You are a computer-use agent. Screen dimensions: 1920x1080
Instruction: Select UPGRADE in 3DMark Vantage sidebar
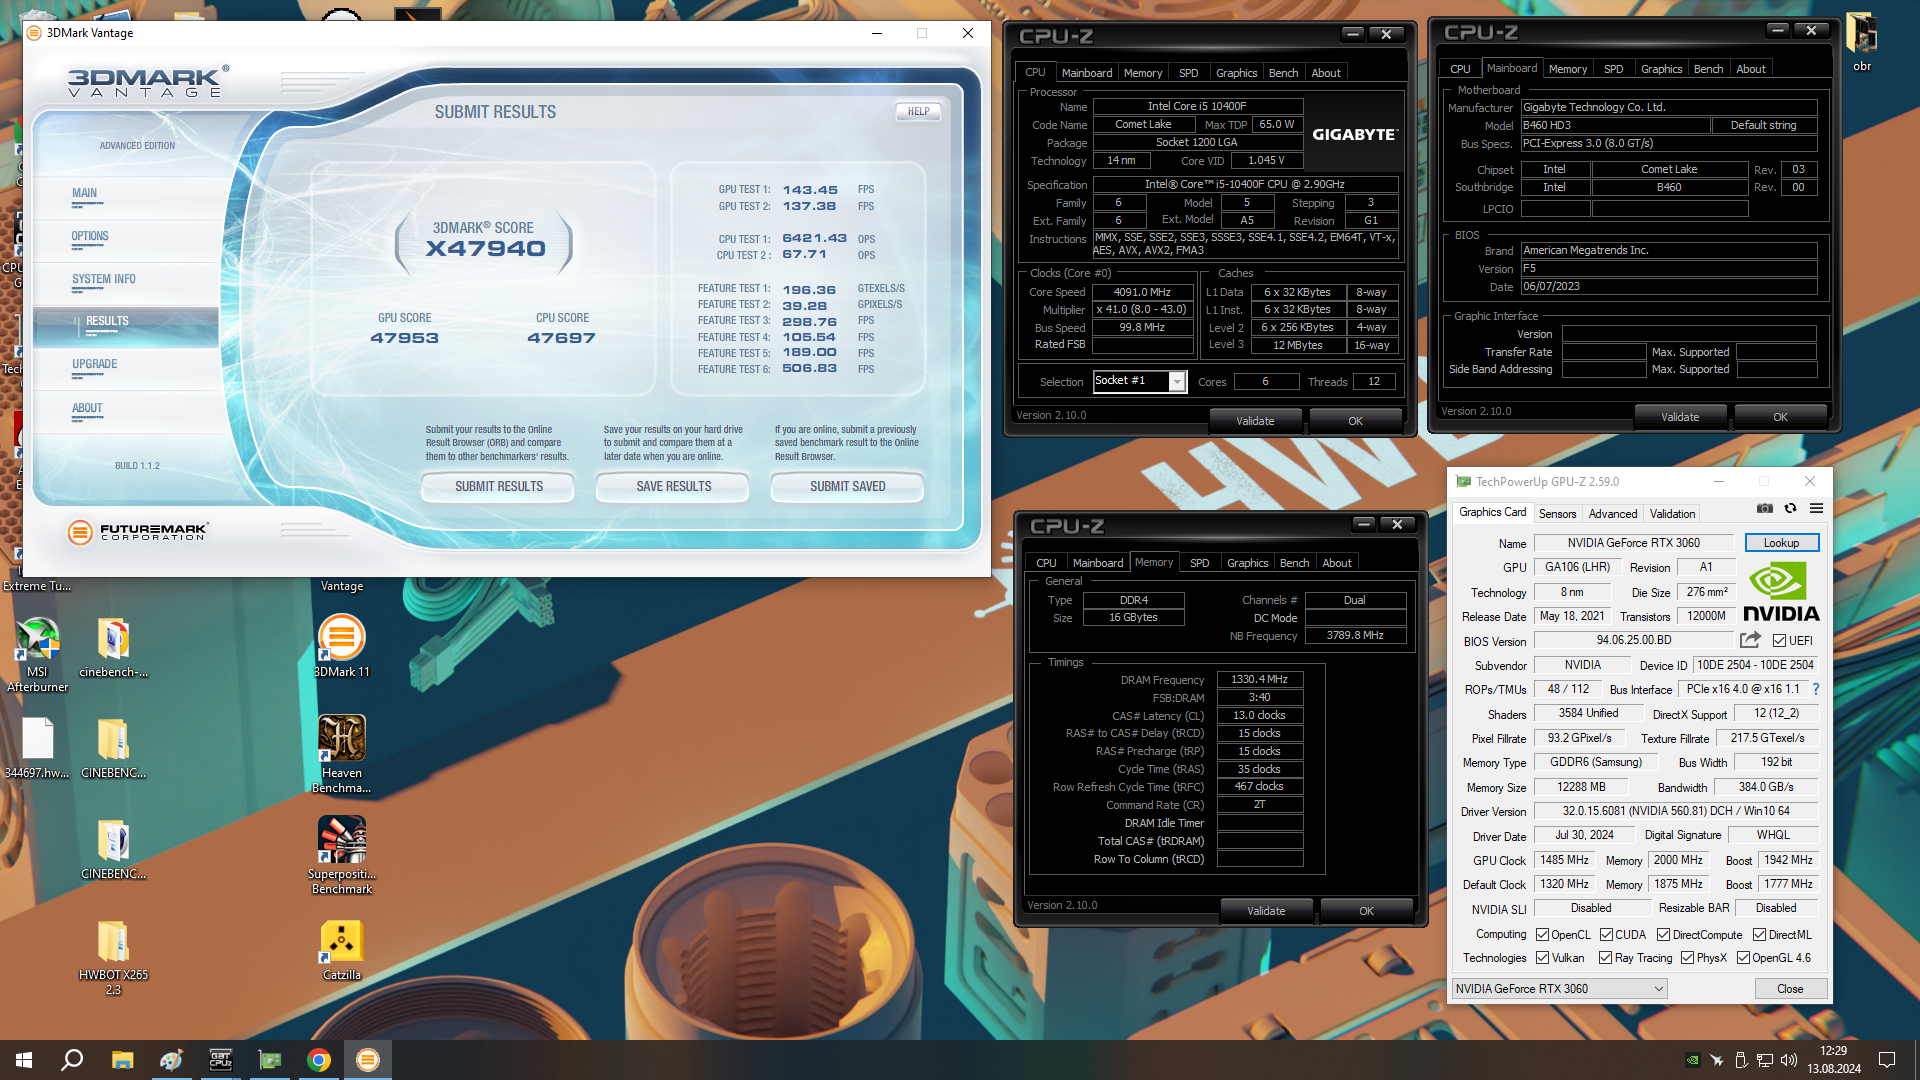click(95, 365)
